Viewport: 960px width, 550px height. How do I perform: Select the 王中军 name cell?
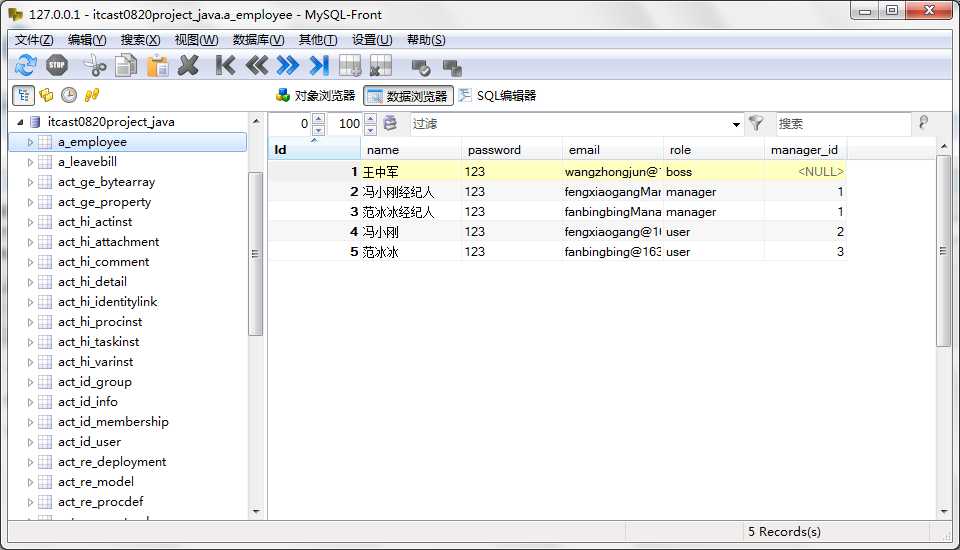(410, 171)
